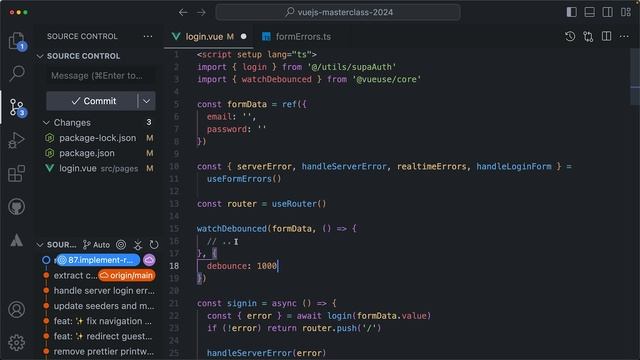
Task: Open the Extensions view
Action: pos(16,173)
